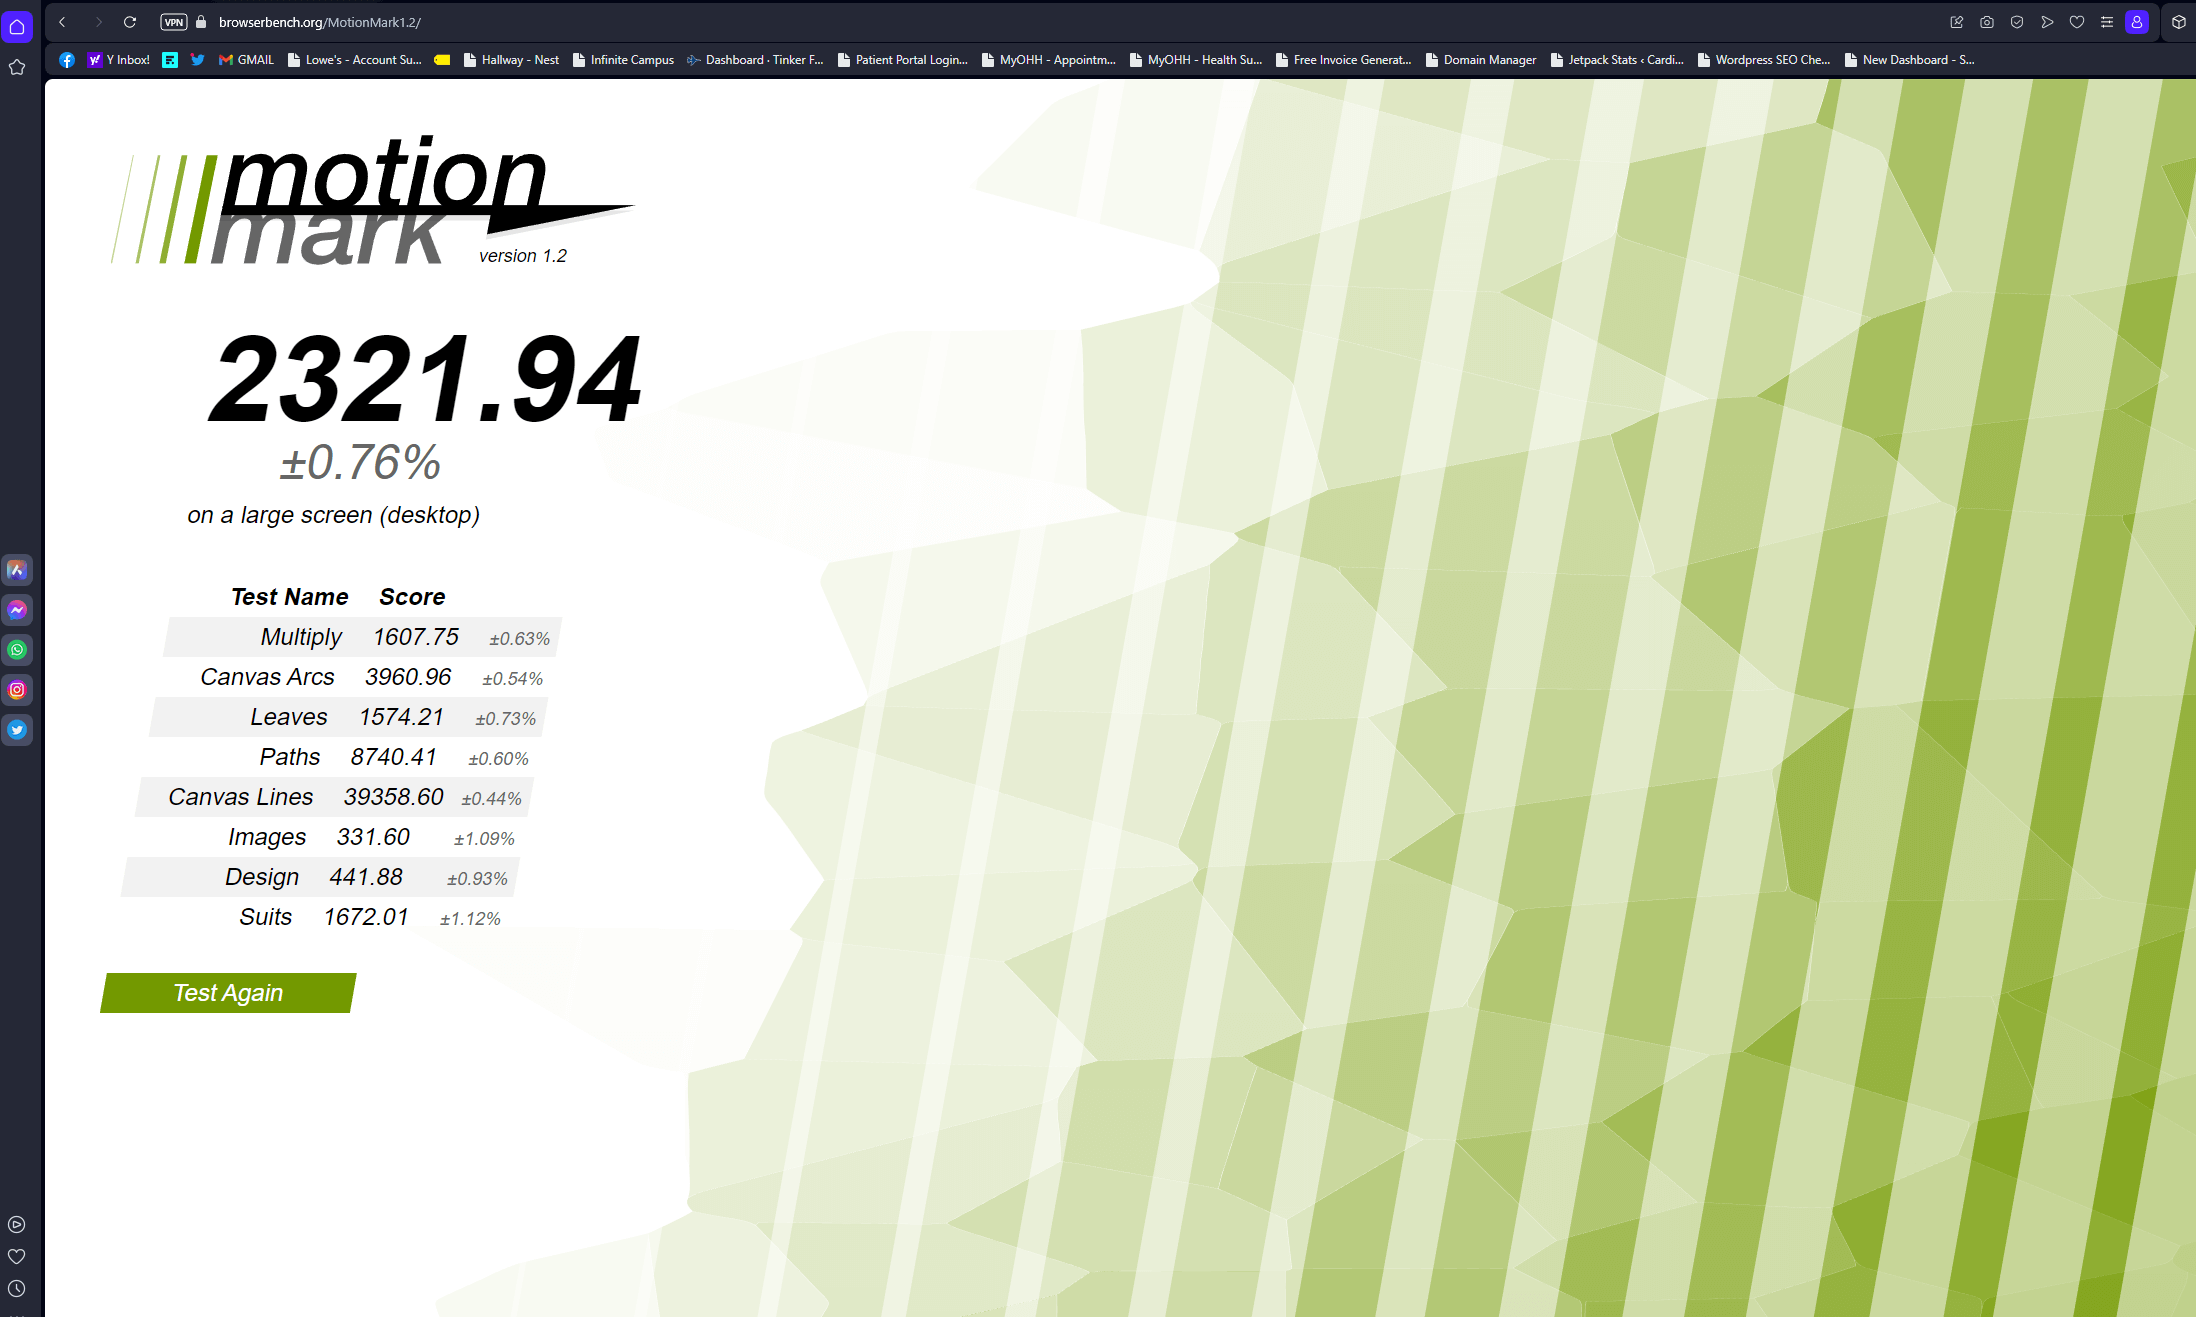This screenshot has height=1317, width=2196.
Task: Open the Dashboard · Tinker bookmark
Action: coord(755,60)
